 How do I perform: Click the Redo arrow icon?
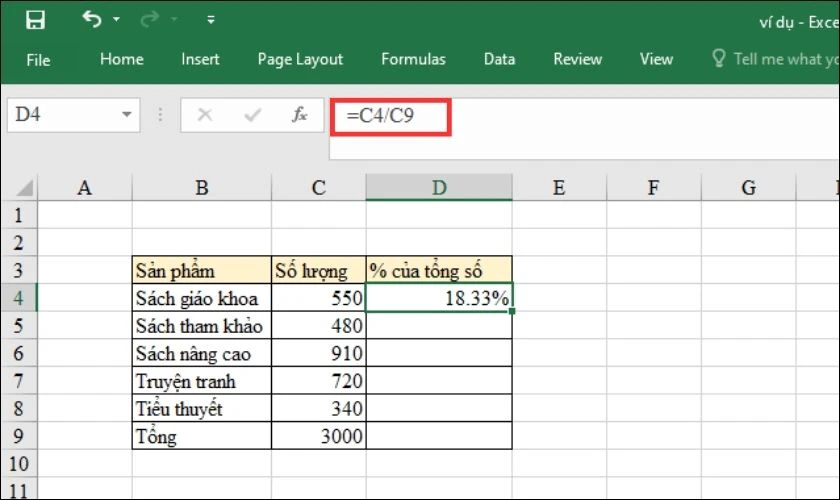(149, 19)
